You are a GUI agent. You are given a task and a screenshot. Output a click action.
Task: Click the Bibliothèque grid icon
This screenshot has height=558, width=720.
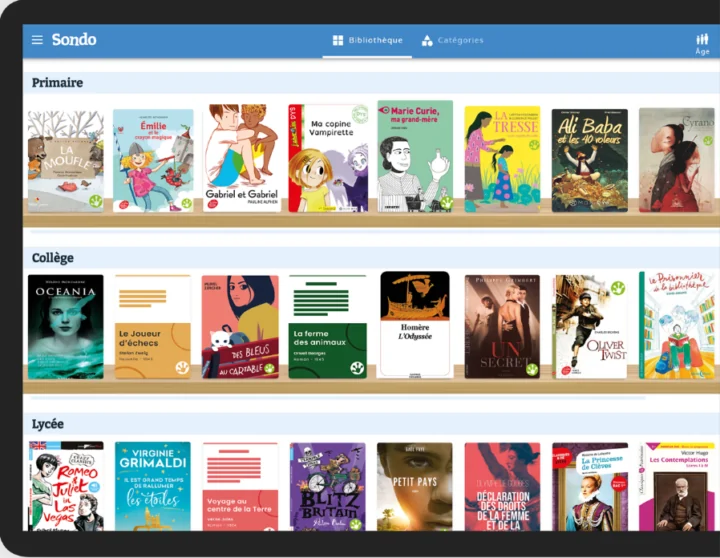tap(338, 40)
